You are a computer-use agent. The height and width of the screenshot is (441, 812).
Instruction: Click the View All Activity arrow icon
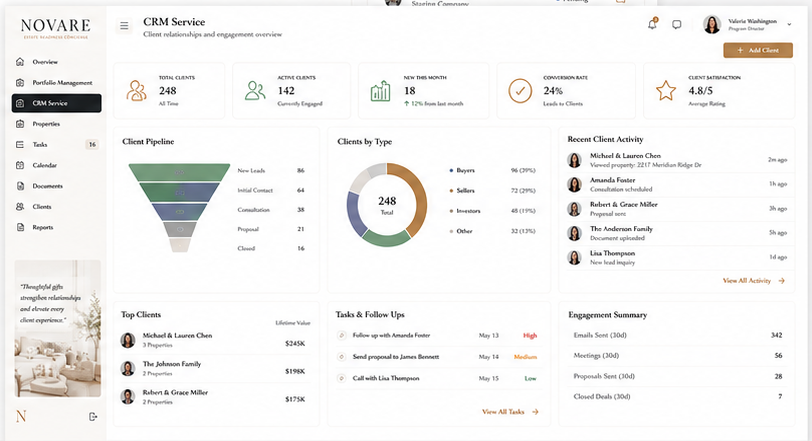click(782, 281)
